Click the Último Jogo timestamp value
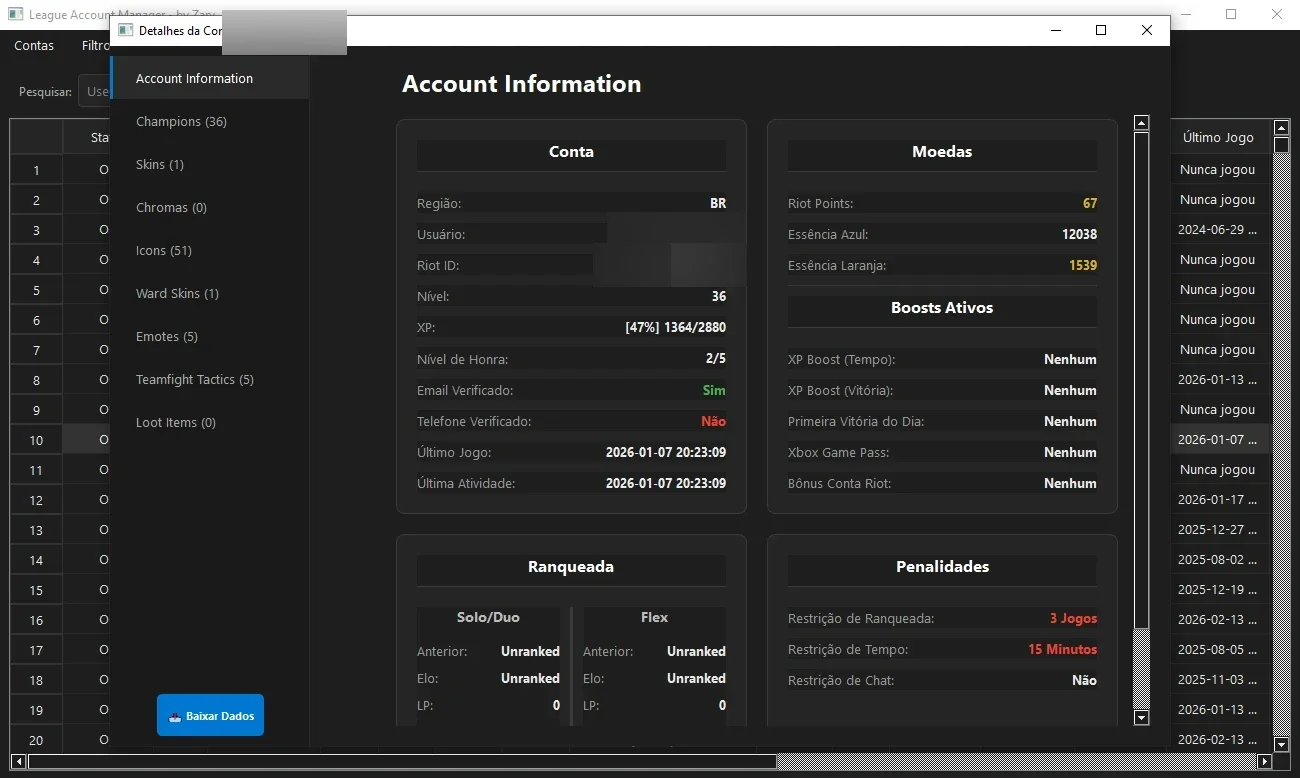This screenshot has height=778, width=1300. pos(666,452)
